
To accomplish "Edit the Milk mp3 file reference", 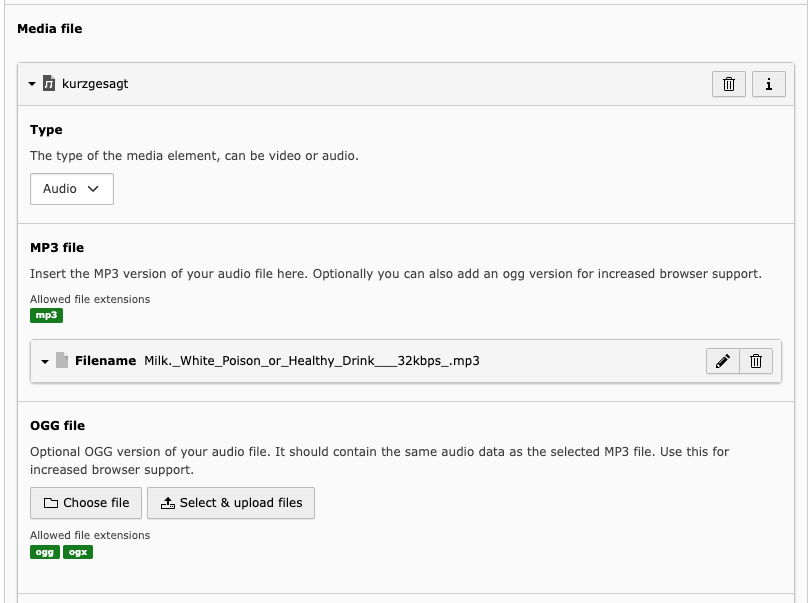I will 722,361.
